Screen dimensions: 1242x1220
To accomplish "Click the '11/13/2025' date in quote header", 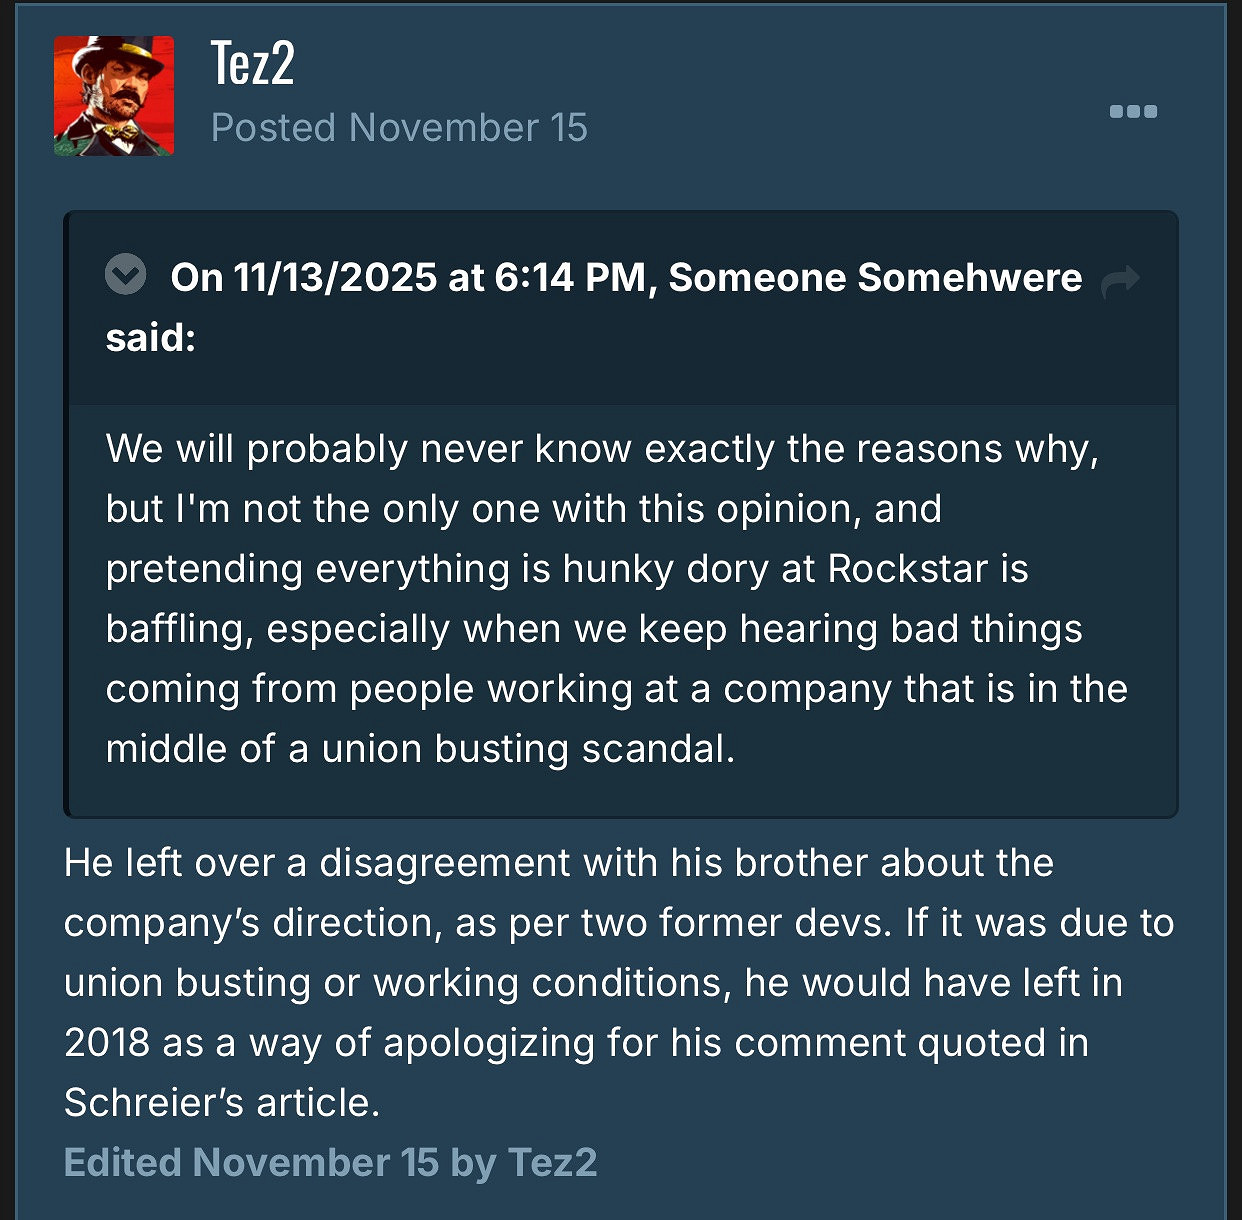I will tap(335, 277).
